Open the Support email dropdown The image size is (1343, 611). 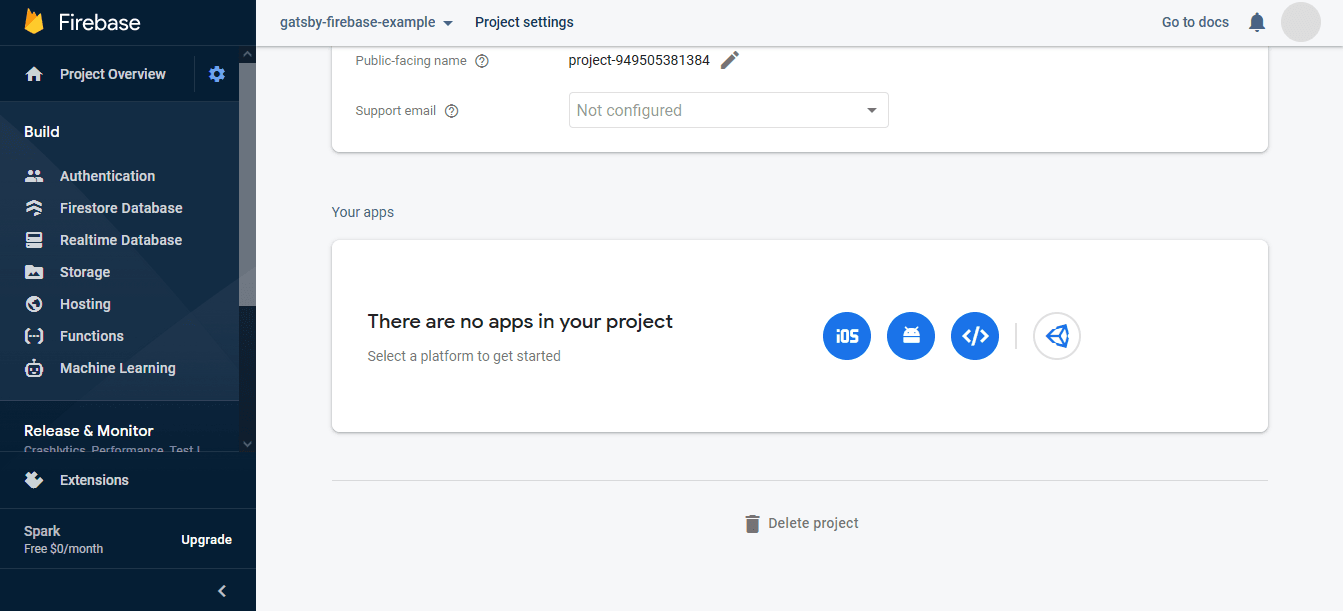click(x=729, y=110)
